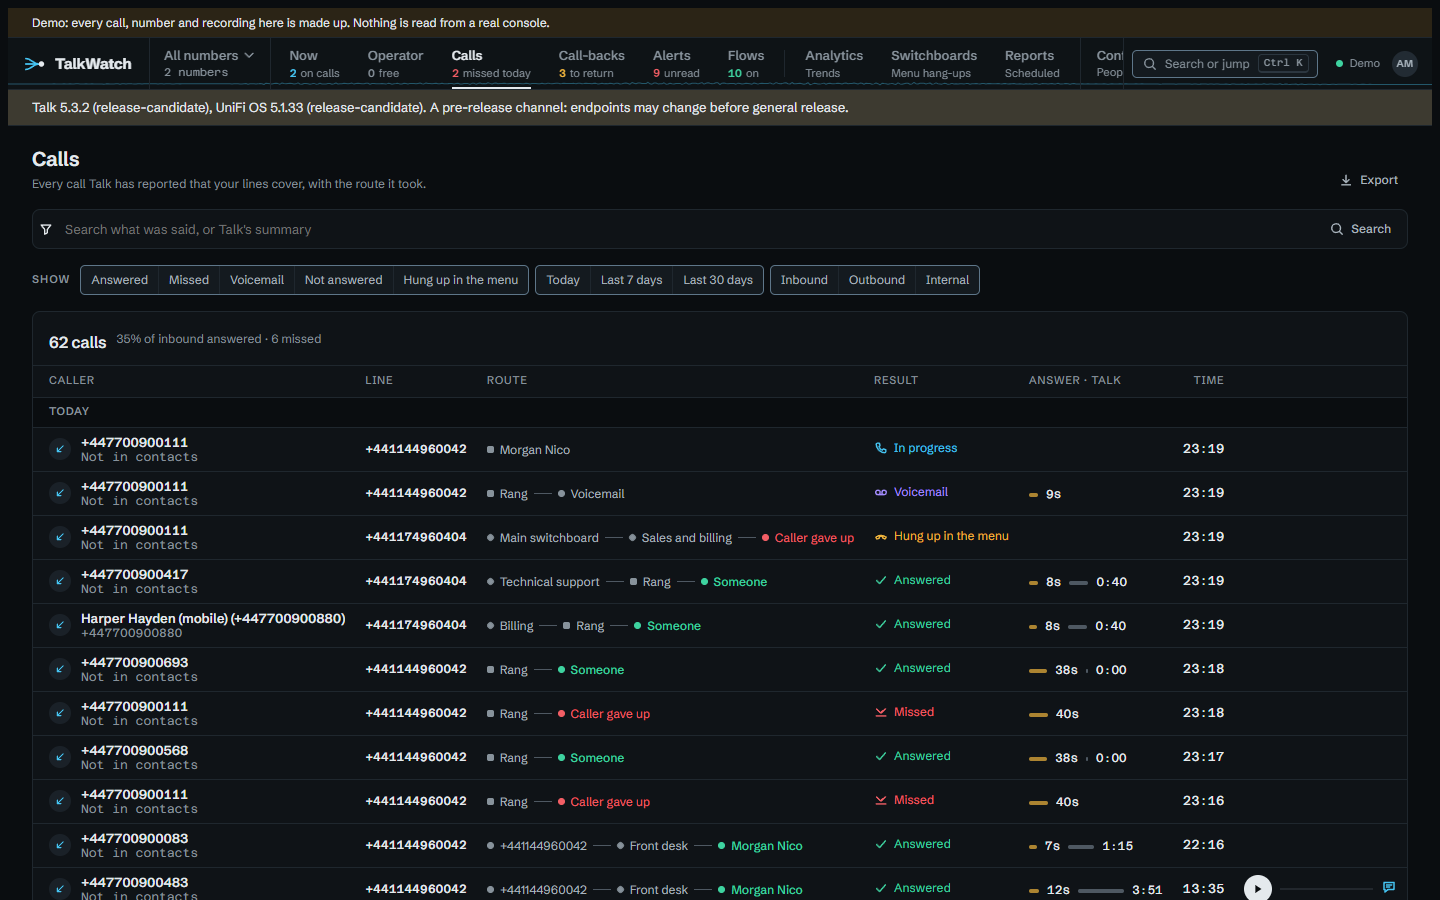Click inbound arrow icon on the Voicemail call row
1440x900 pixels.
60,493
